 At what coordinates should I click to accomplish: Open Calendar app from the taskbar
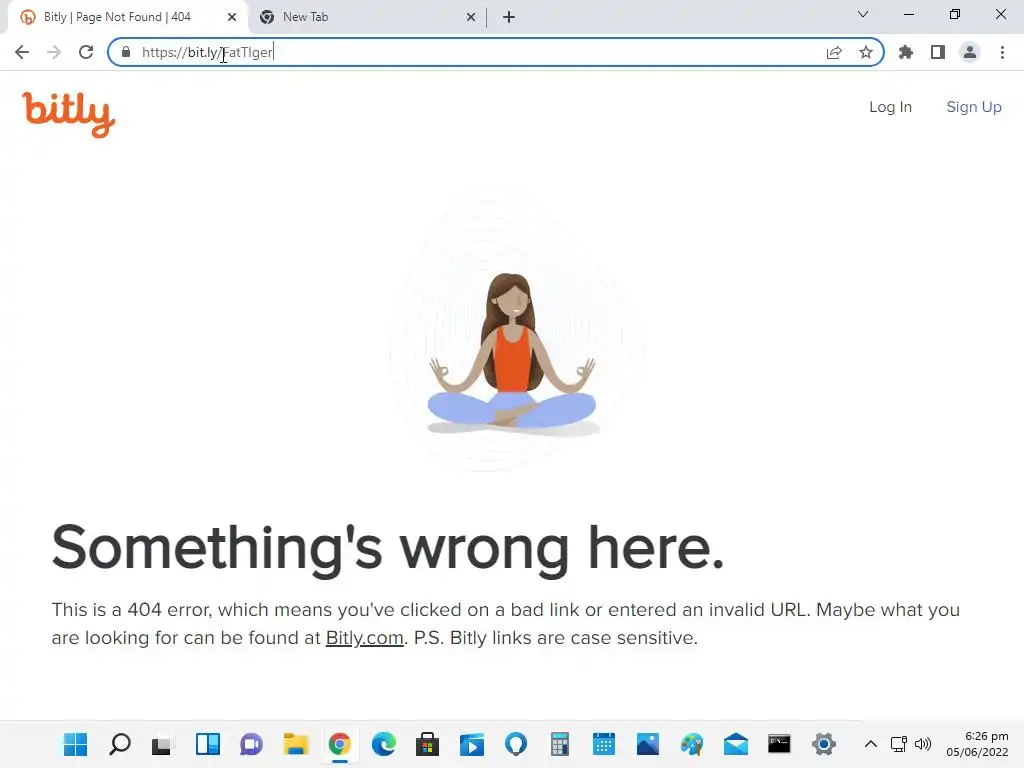tap(603, 744)
